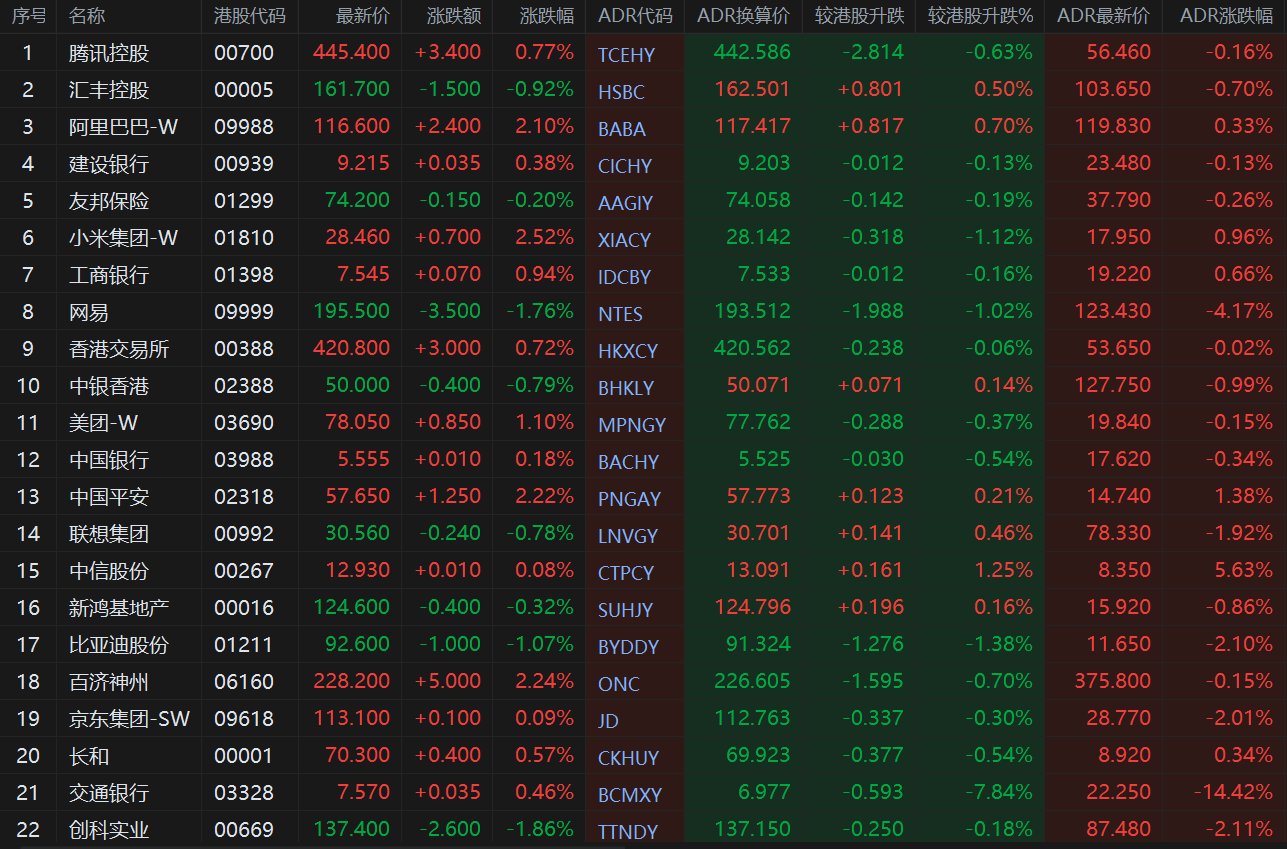Select the 5.63% ADR change cell
The image size is (1287, 849).
click(x=1241, y=571)
